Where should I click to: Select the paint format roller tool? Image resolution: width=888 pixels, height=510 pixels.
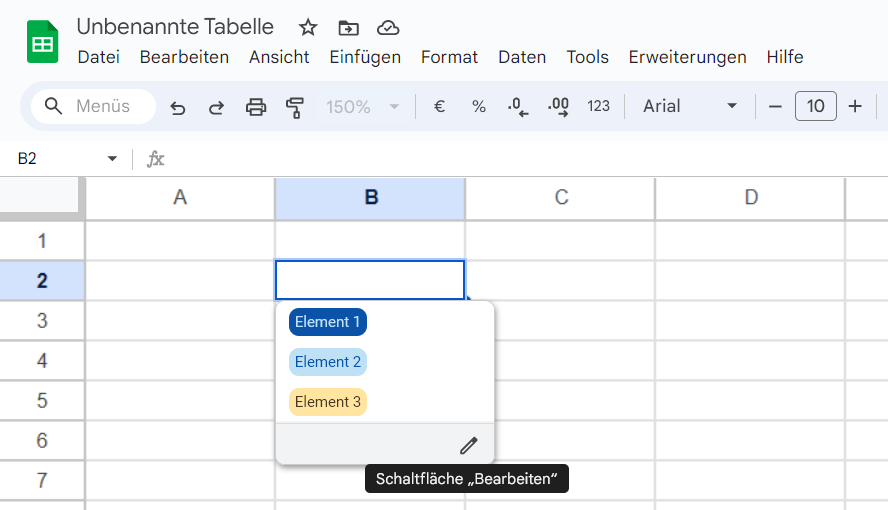294,106
